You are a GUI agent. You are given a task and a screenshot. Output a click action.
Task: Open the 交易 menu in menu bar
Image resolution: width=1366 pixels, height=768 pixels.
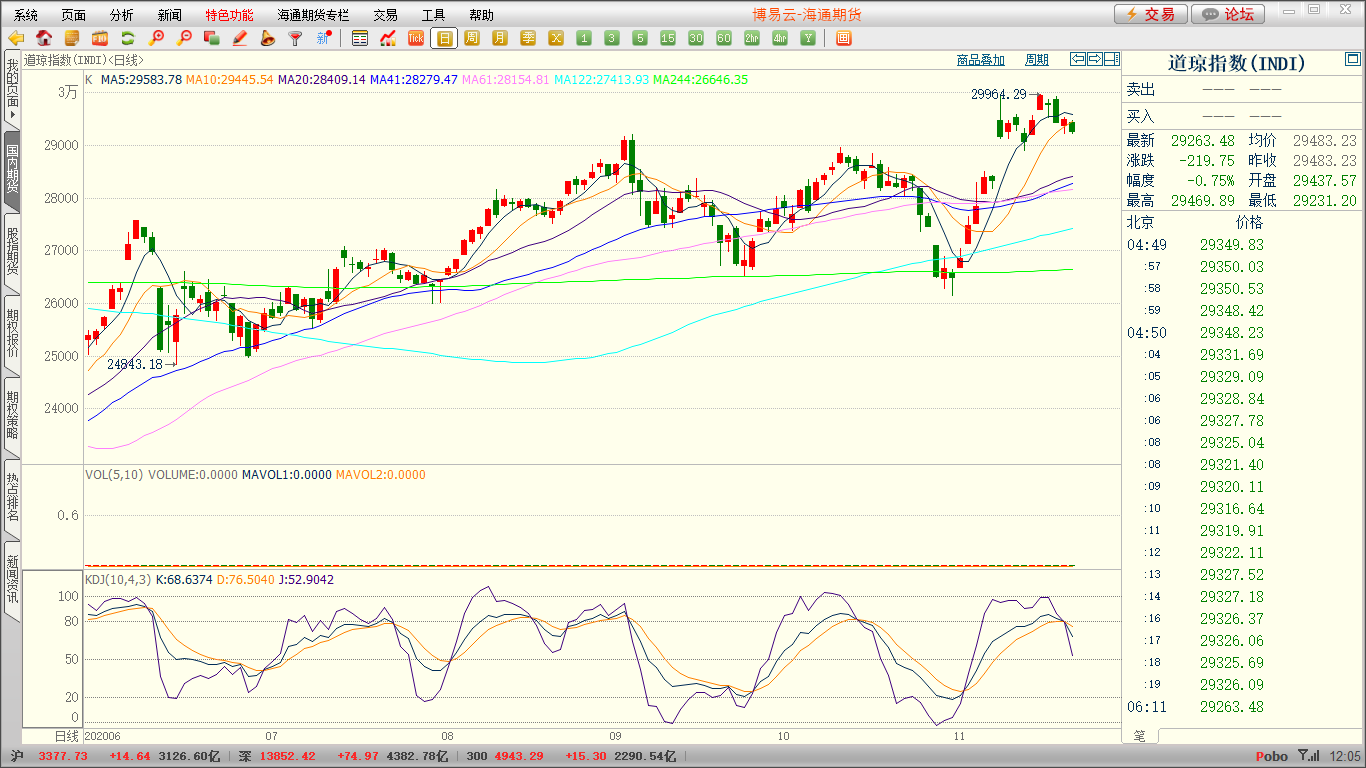tap(385, 15)
